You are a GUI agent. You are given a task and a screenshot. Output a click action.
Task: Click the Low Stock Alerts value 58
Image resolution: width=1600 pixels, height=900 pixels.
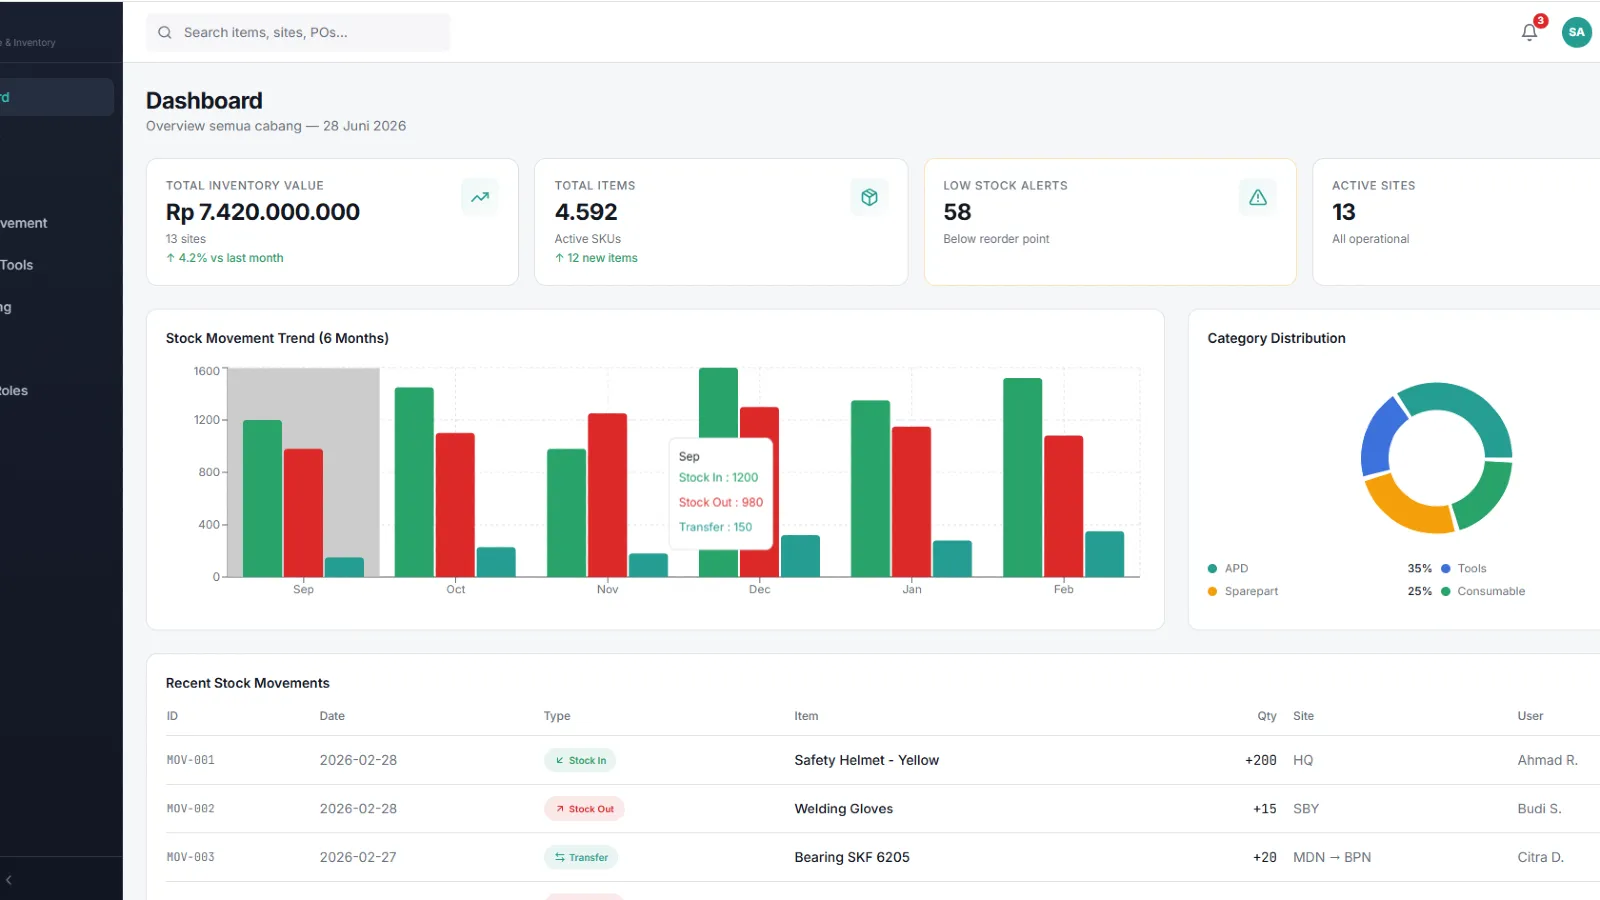957,212
